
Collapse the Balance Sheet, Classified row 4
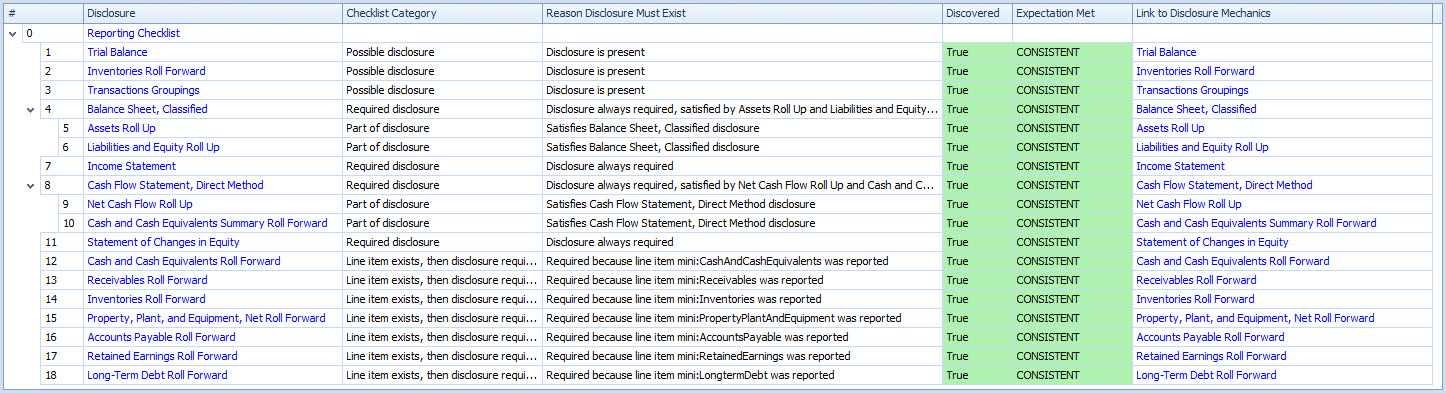(30, 109)
